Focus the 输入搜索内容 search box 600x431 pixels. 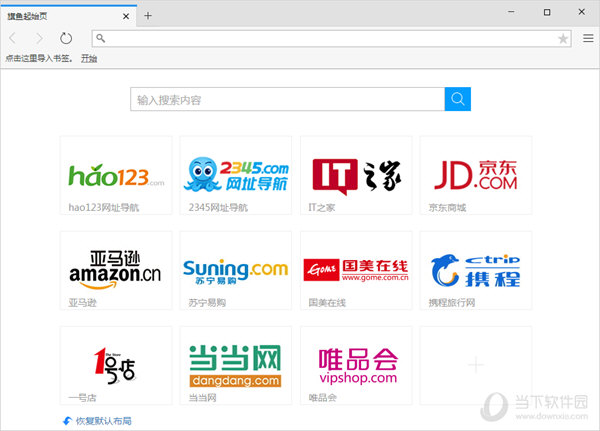click(x=287, y=99)
